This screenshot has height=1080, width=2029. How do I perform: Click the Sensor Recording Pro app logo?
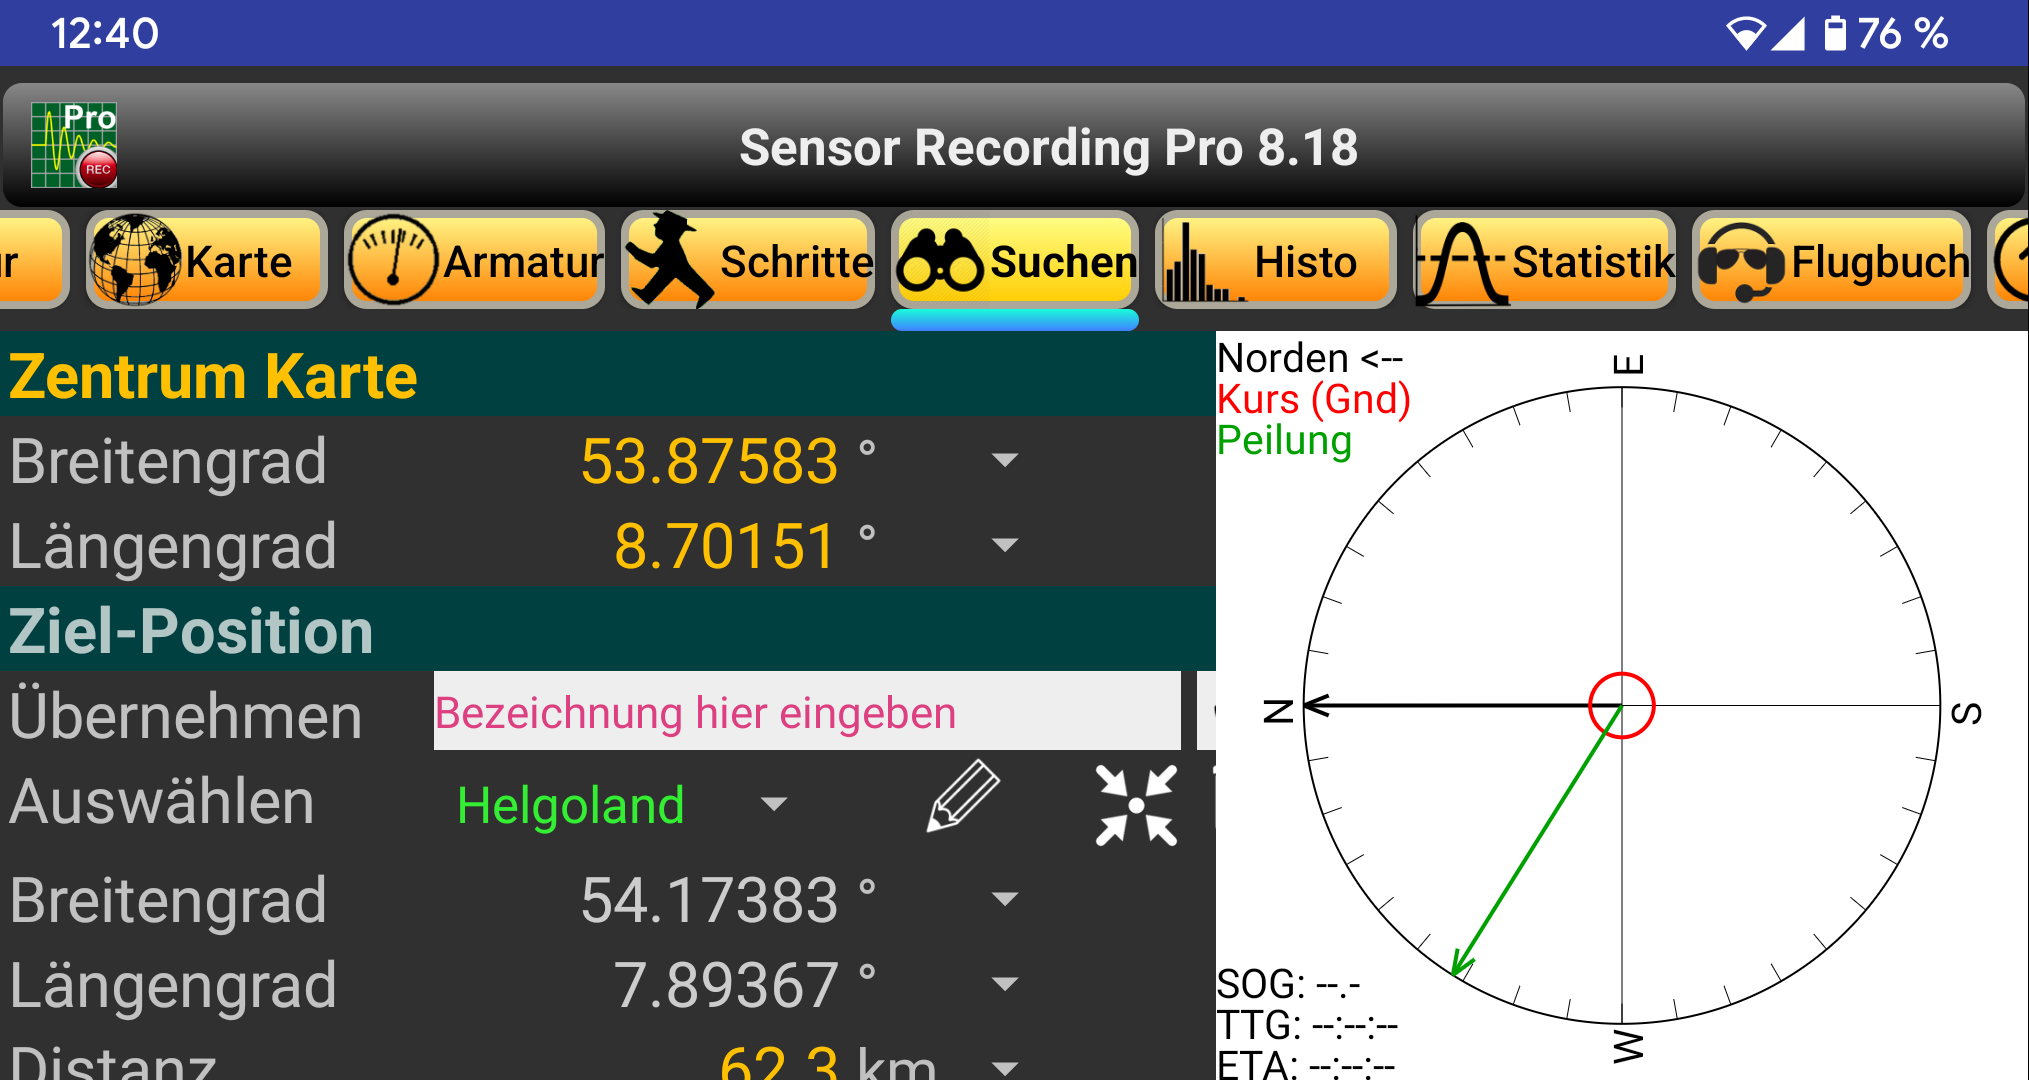tap(73, 145)
